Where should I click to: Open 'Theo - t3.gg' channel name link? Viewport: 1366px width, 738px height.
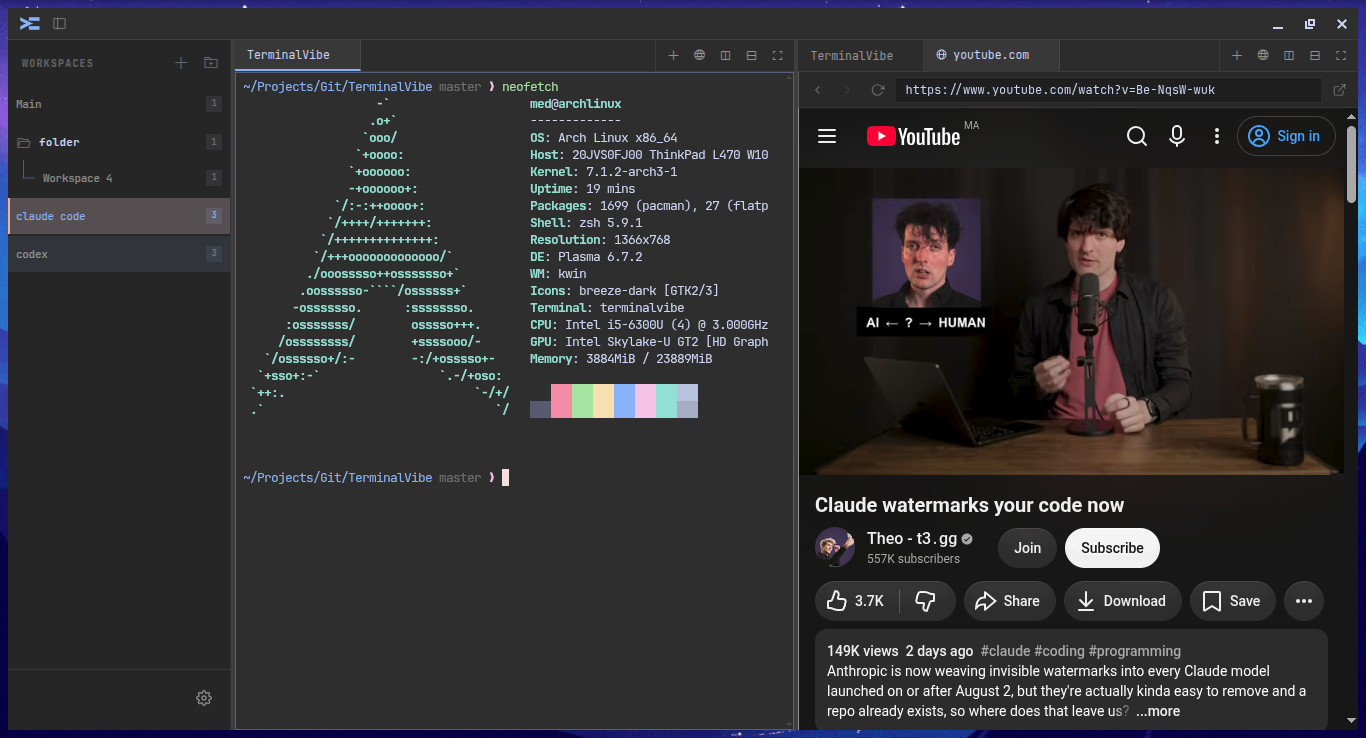coord(913,539)
